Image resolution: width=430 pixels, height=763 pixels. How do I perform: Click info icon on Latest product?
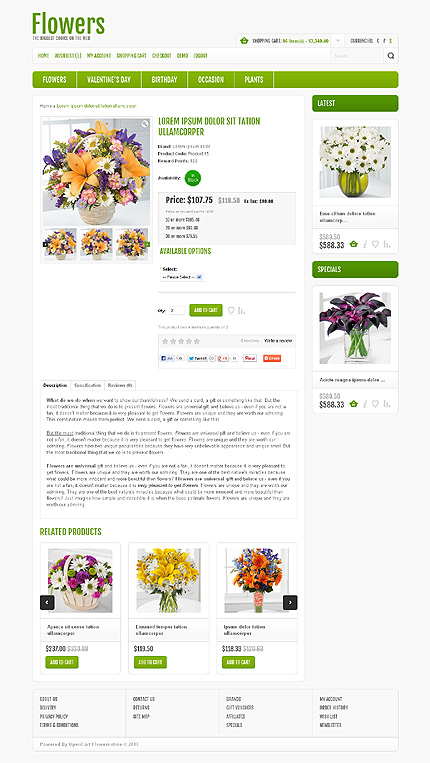pyautogui.click(x=365, y=244)
